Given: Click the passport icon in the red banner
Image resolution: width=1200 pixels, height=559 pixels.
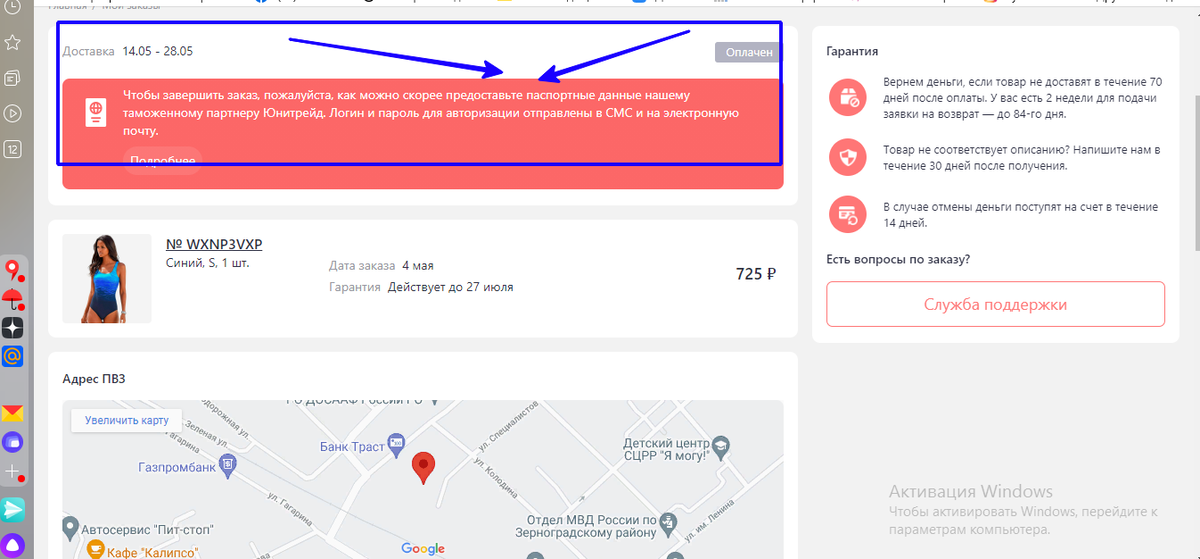Looking at the screenshot, I should click(x=95, y=112).
